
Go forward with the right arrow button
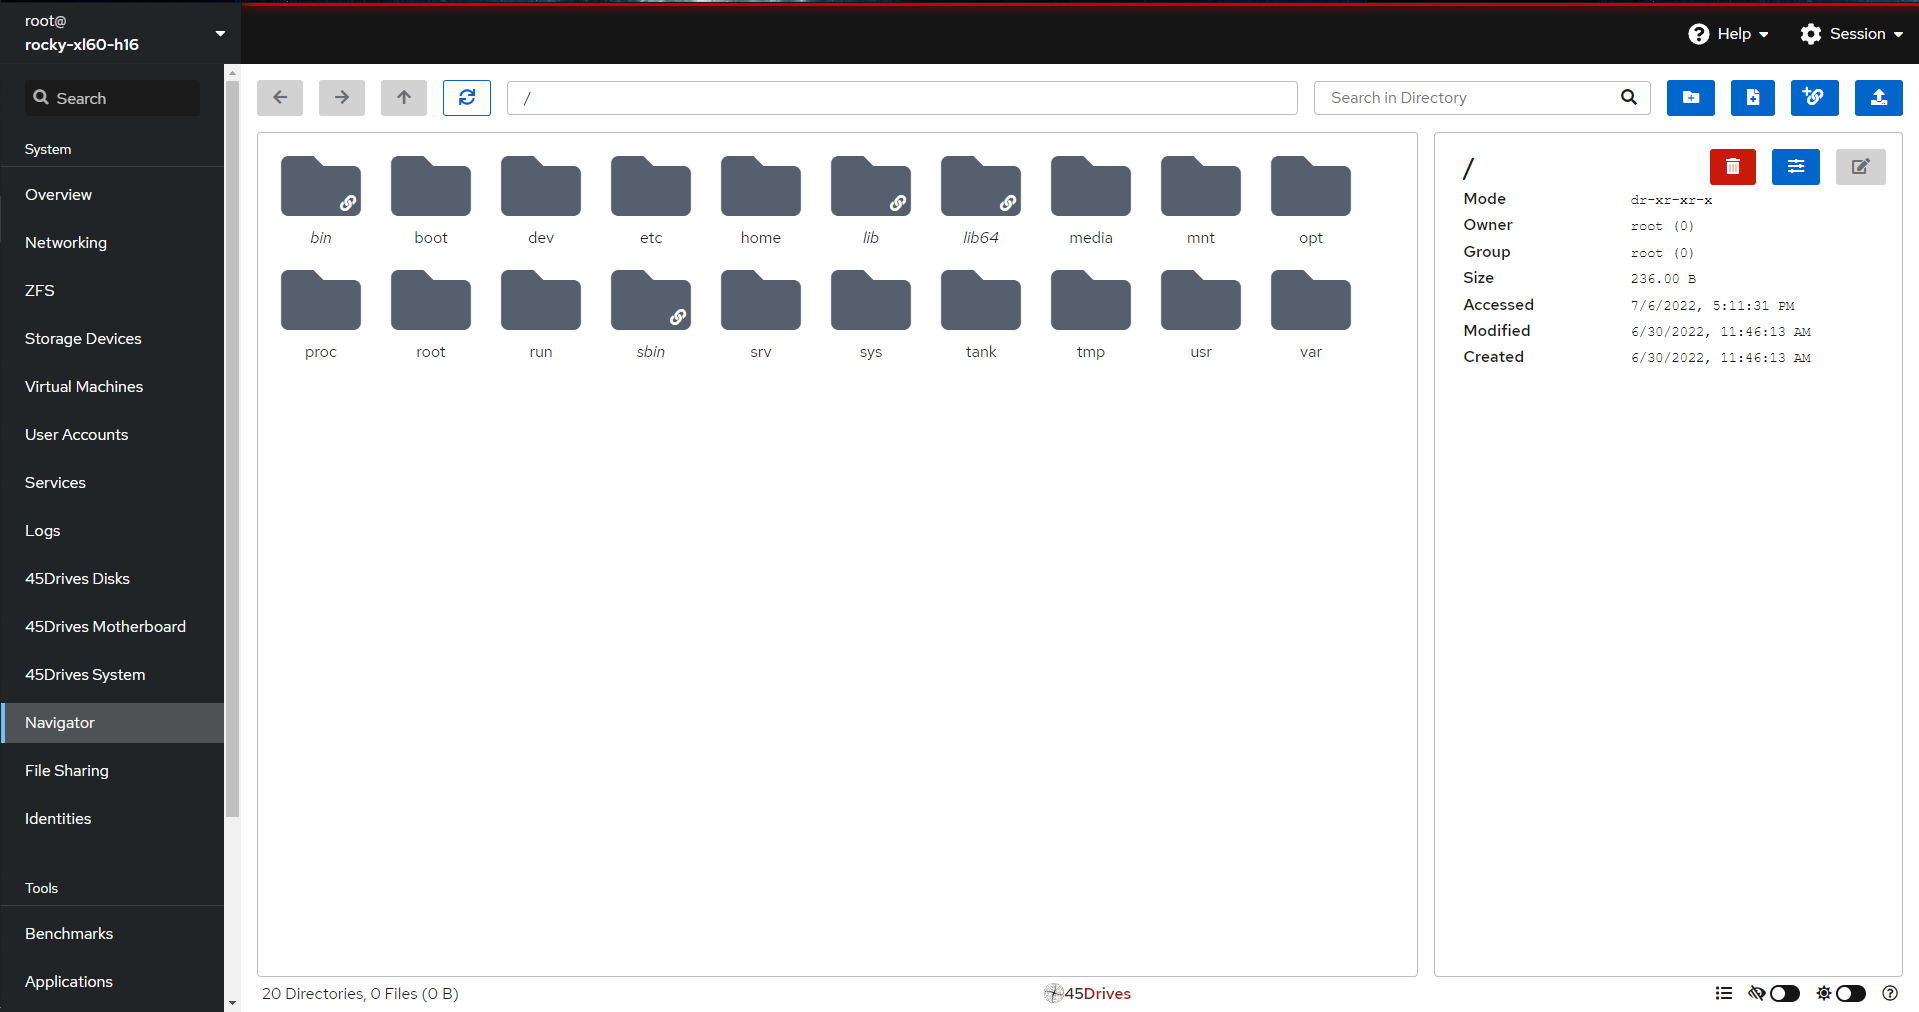point(342,98)
